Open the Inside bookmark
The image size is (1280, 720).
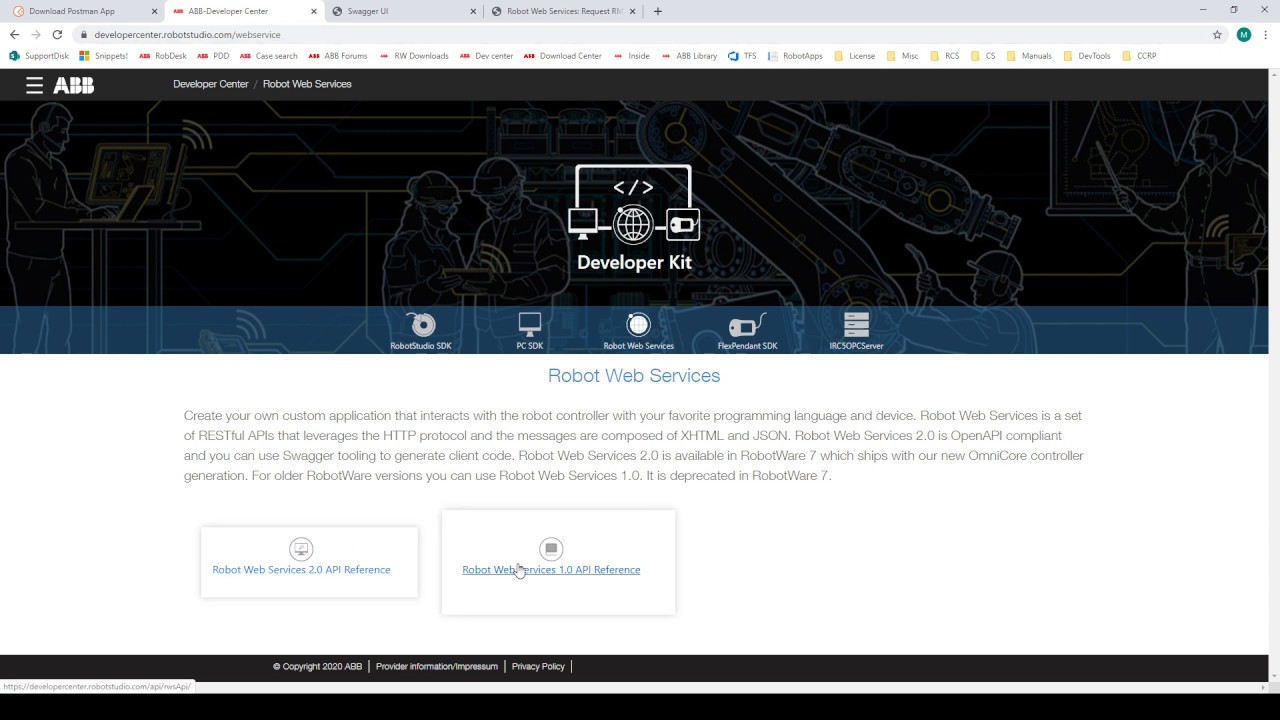[631, 56]
